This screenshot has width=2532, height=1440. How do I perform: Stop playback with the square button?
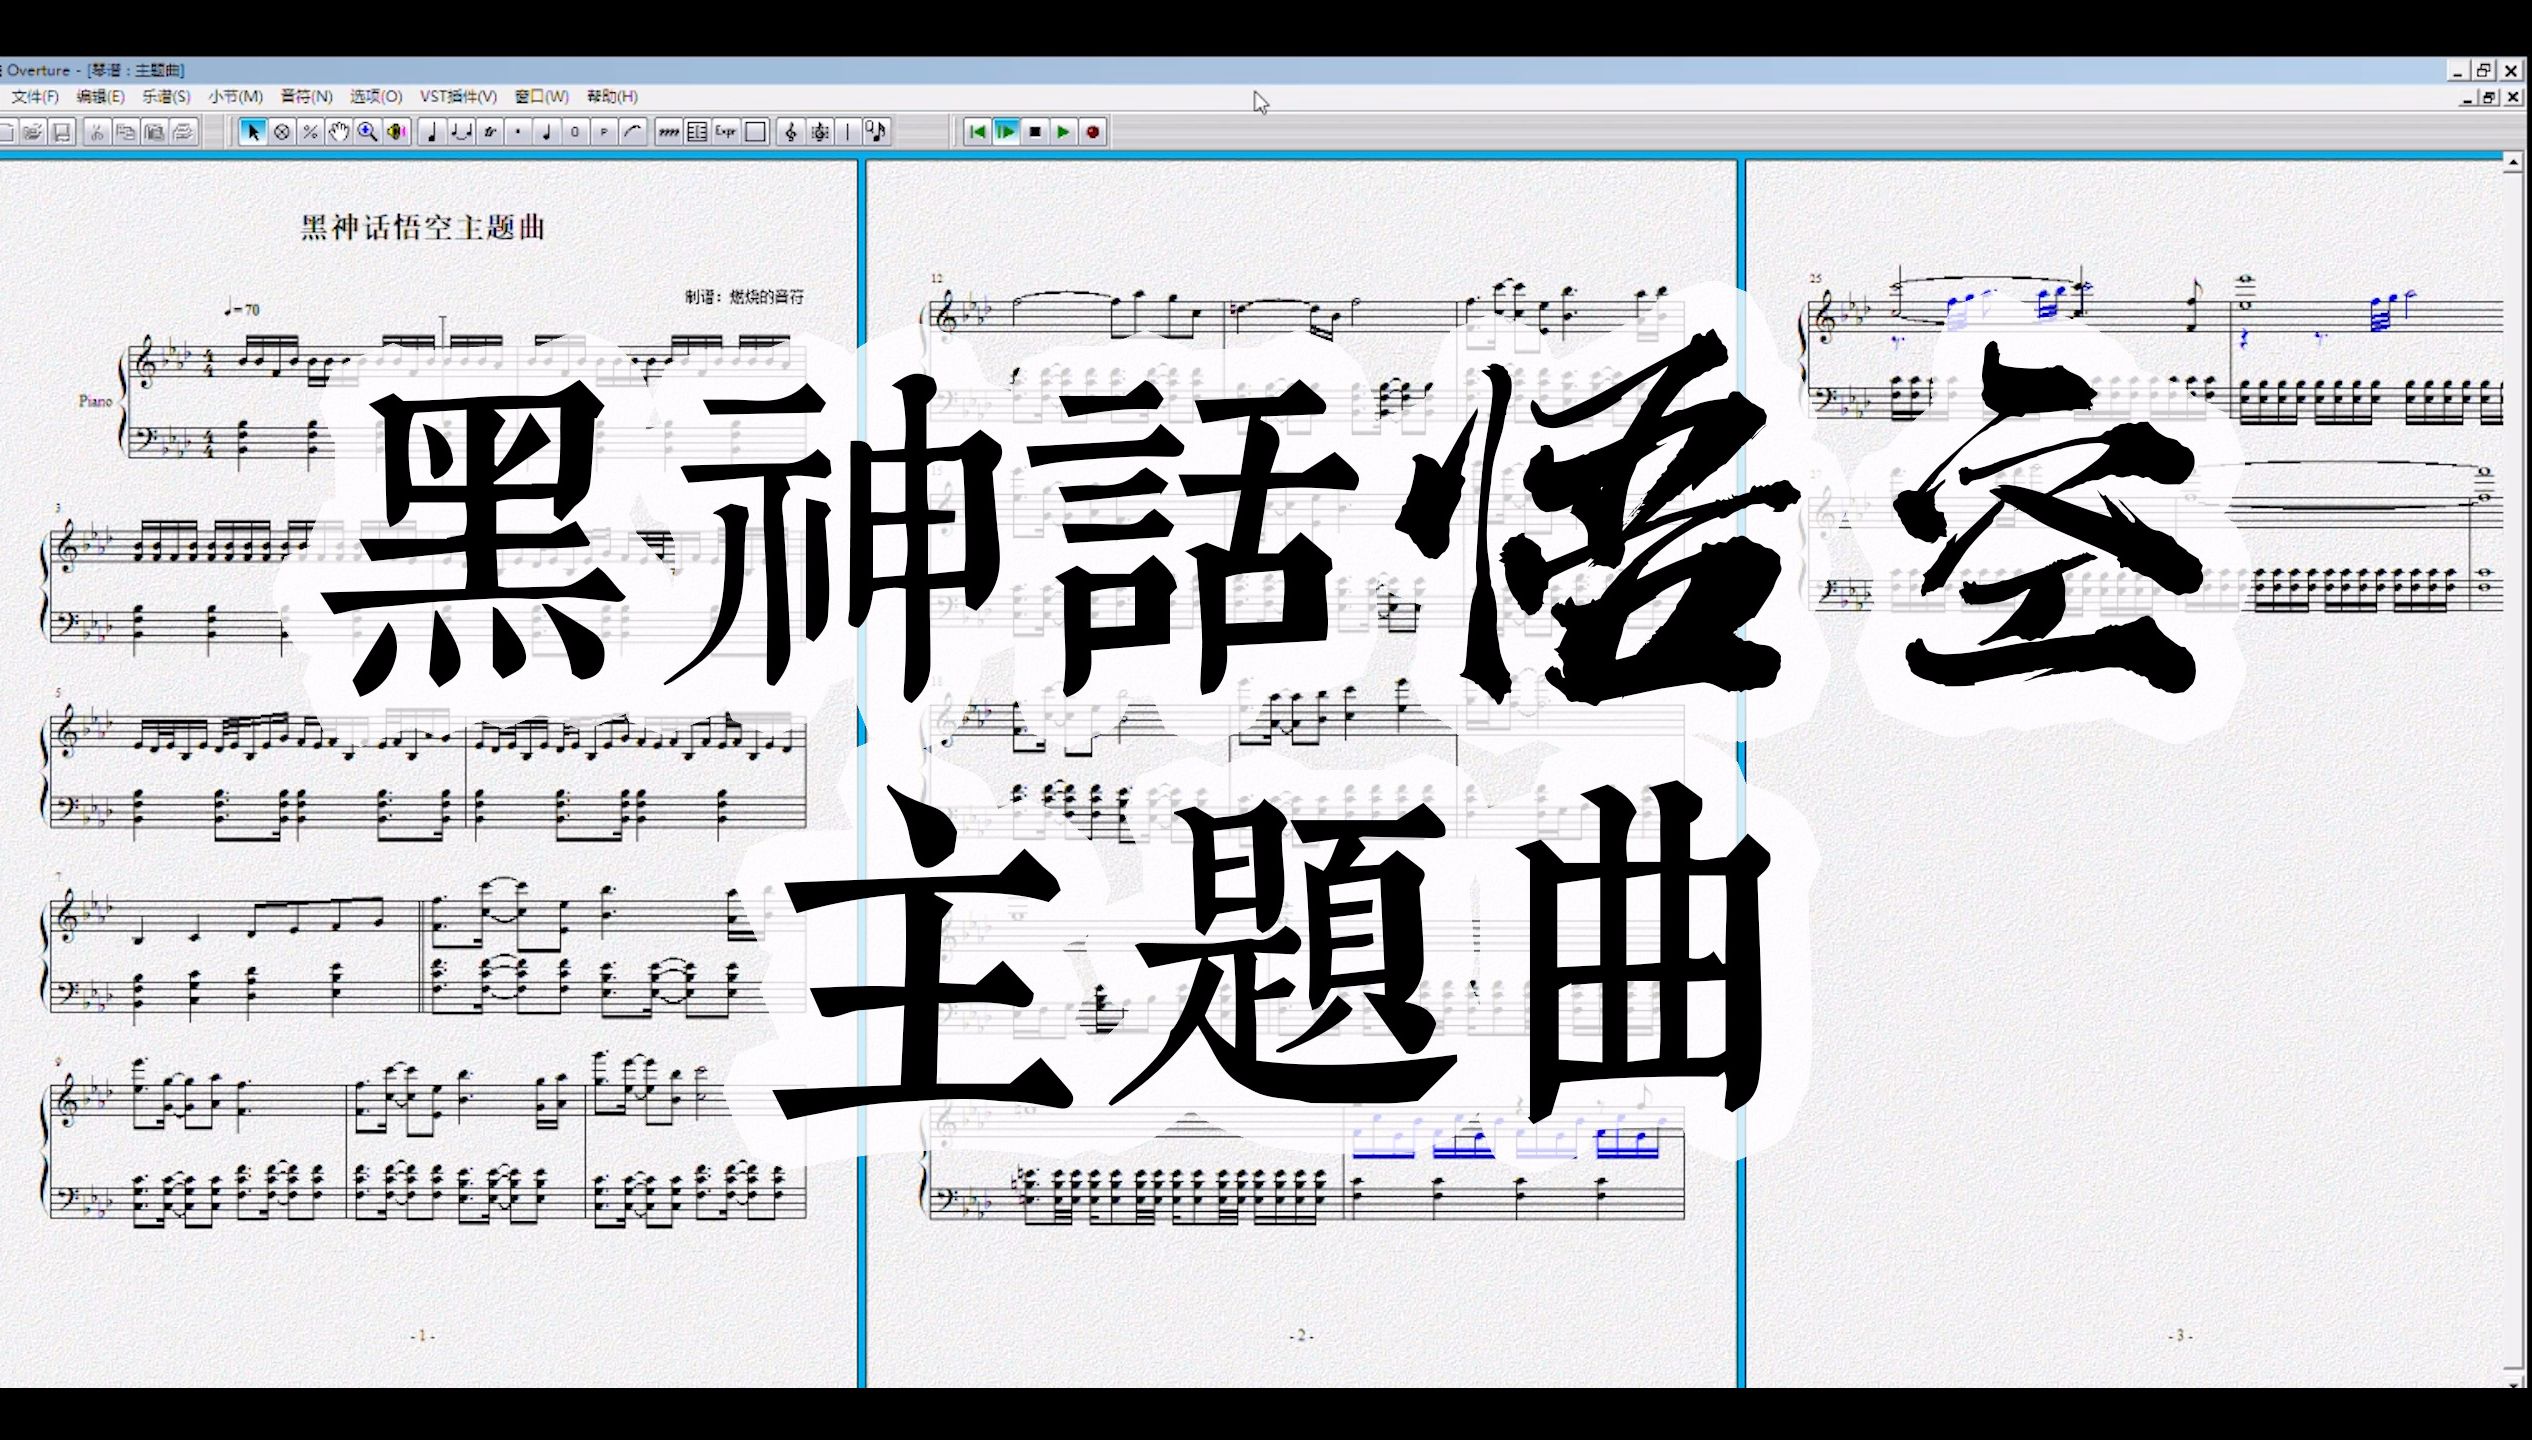pos(1035,132)
